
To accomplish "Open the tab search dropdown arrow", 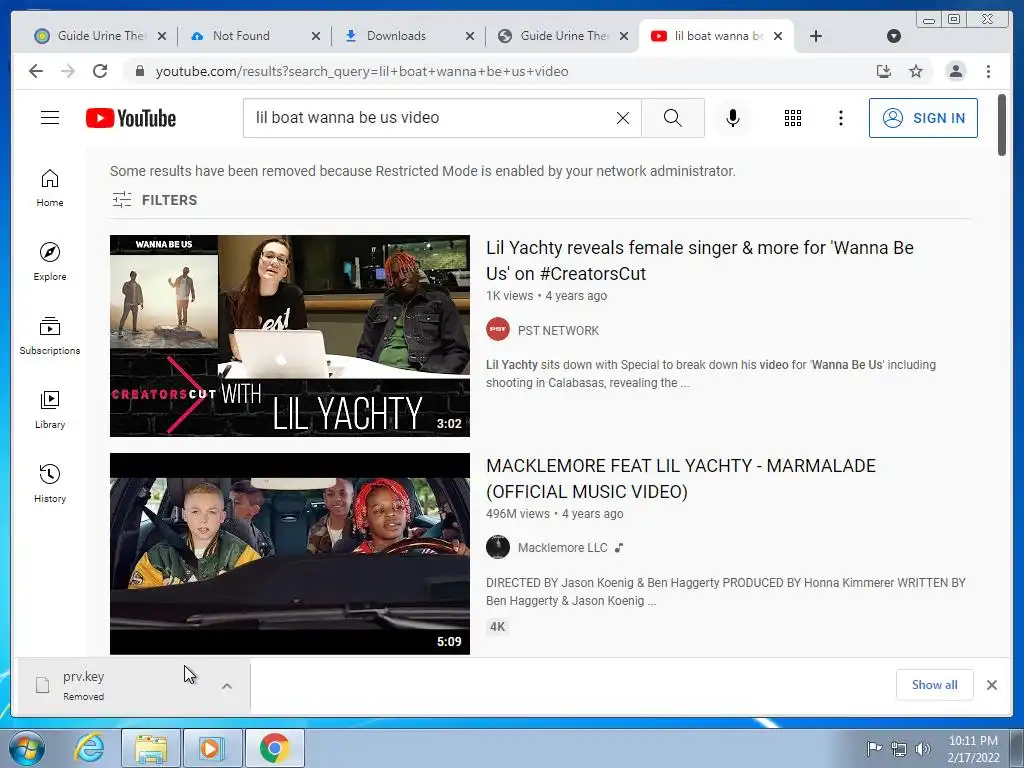I will point(894,36).
